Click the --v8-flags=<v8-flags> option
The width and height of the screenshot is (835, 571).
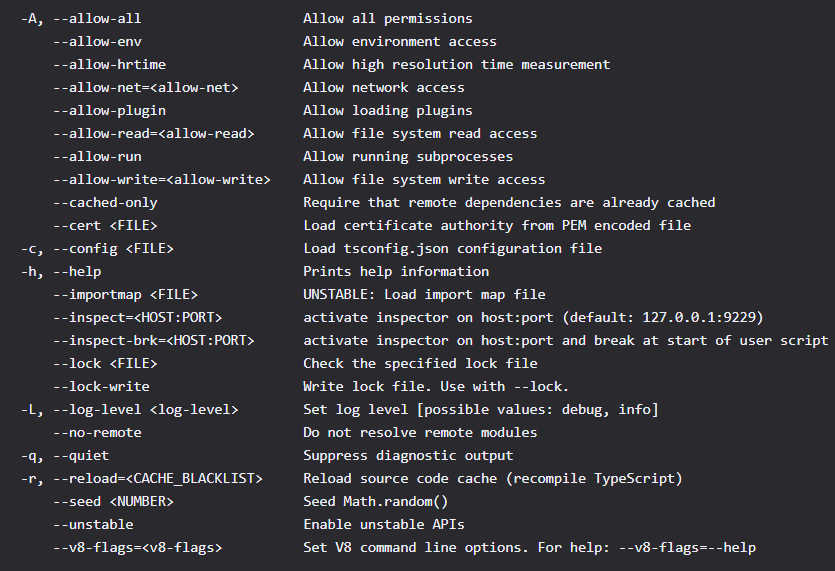(x=137, y=548)
